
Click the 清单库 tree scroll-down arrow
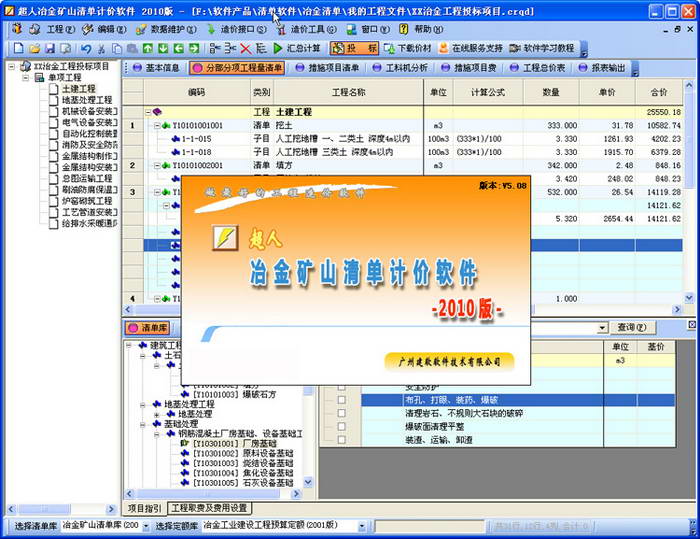coord(308,482)
